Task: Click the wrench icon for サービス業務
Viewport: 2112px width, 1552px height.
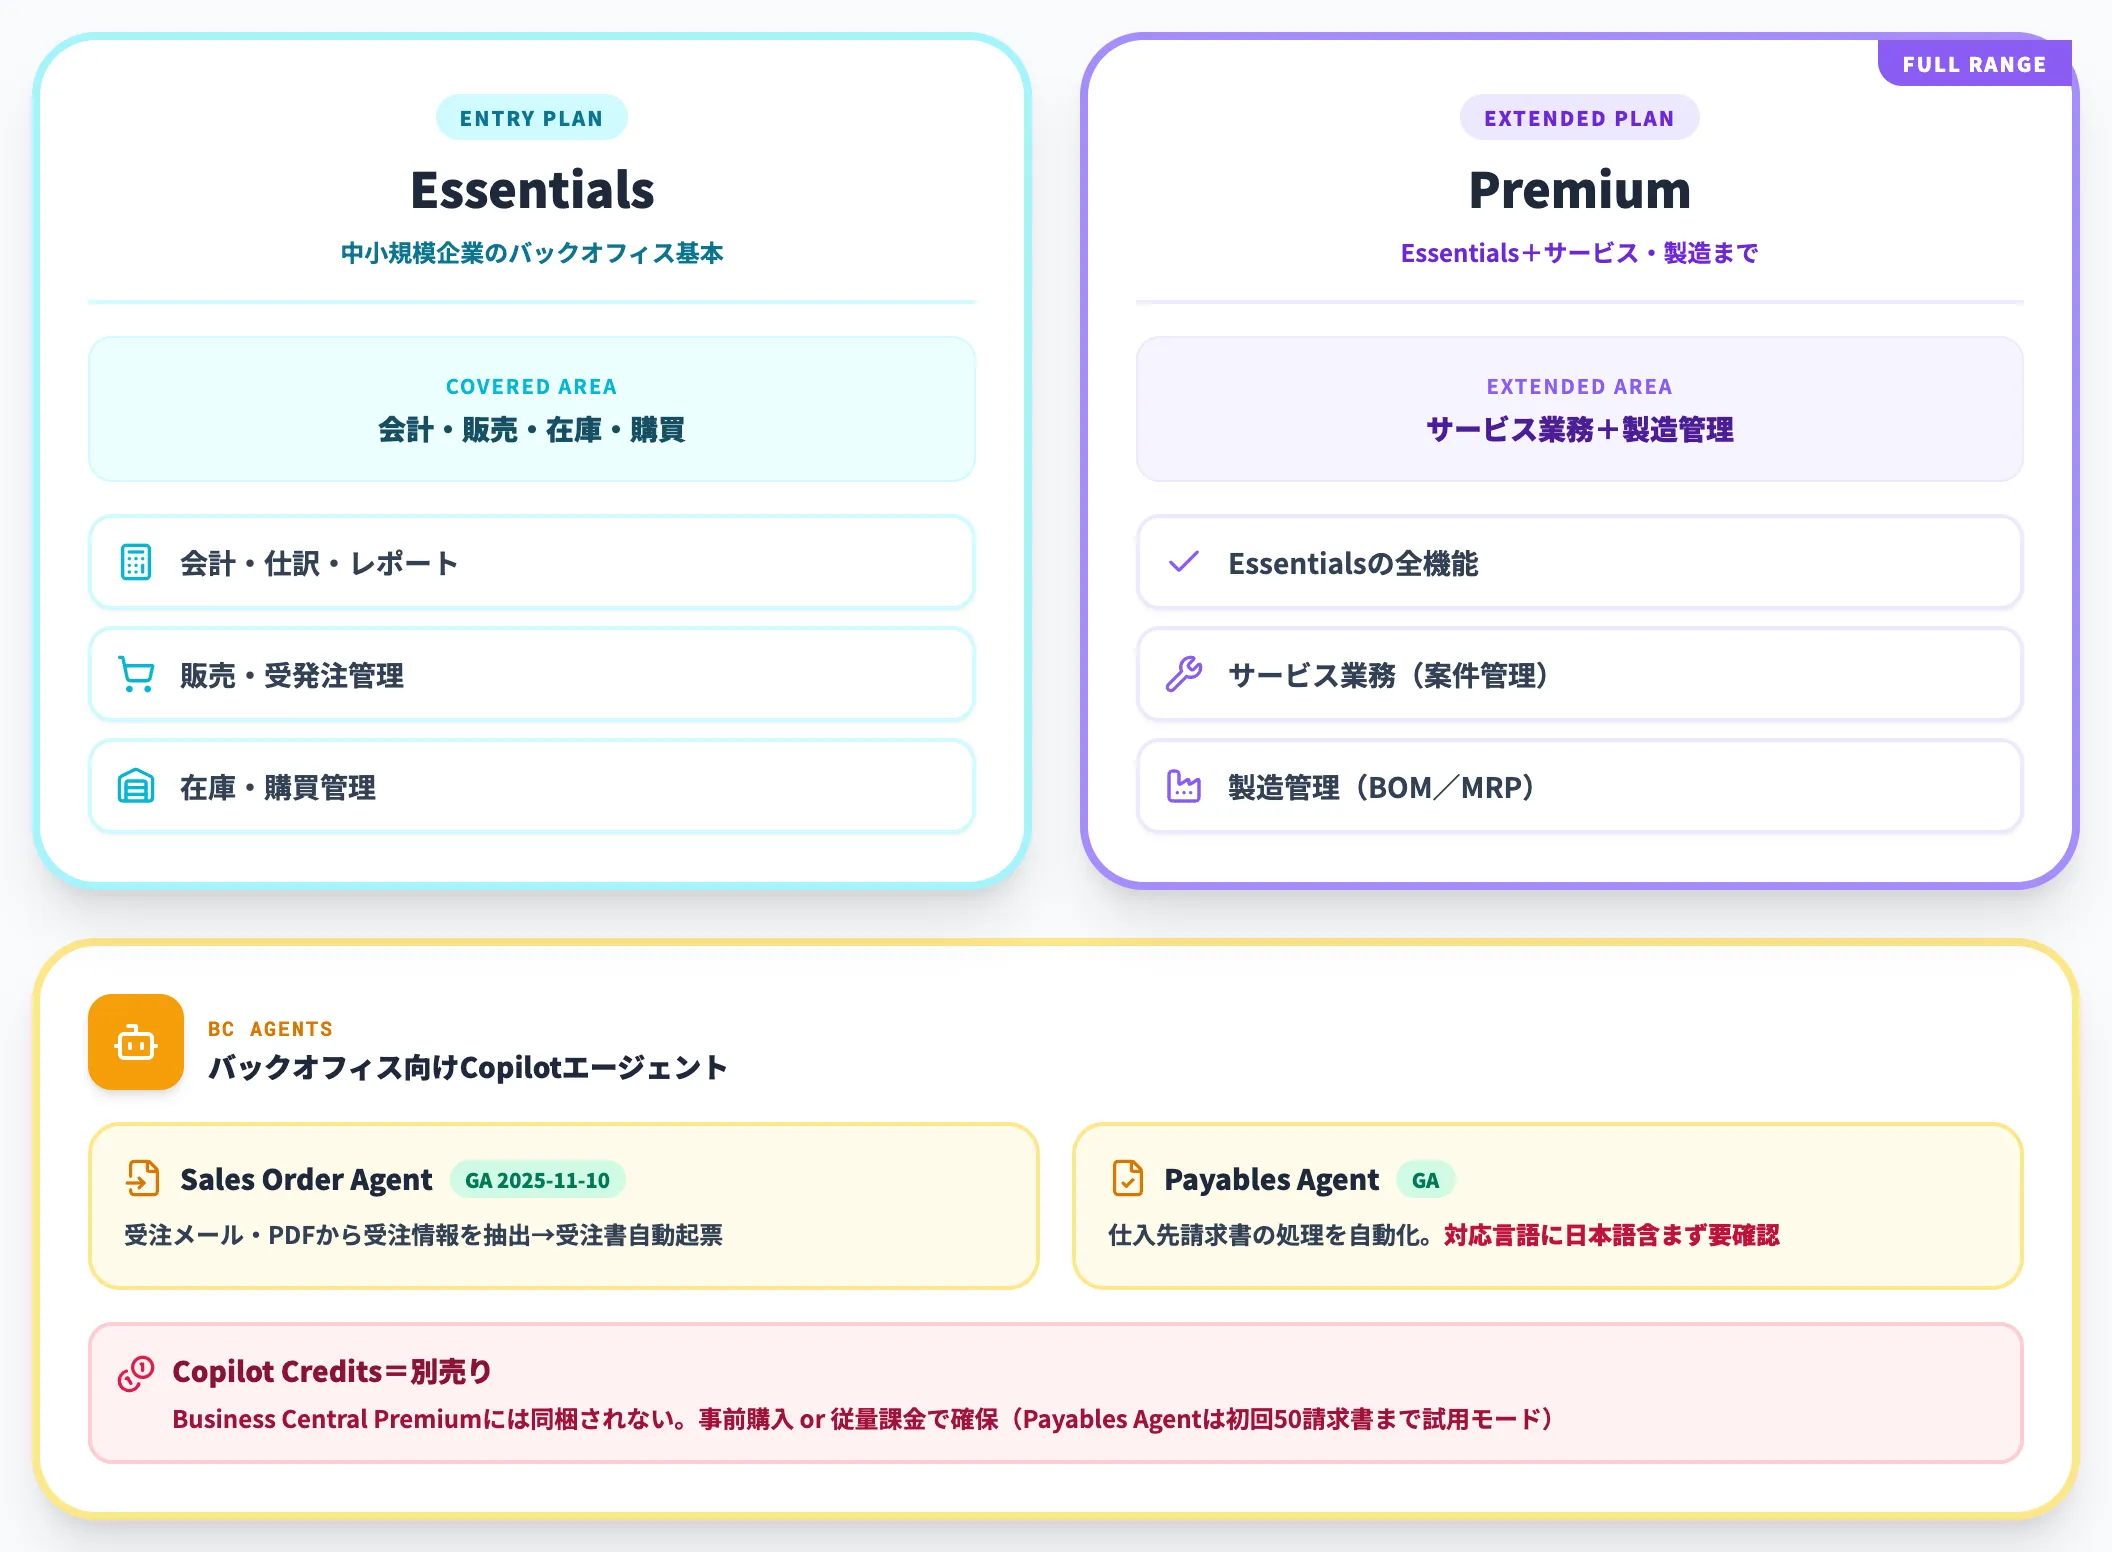Action: 1184,674
